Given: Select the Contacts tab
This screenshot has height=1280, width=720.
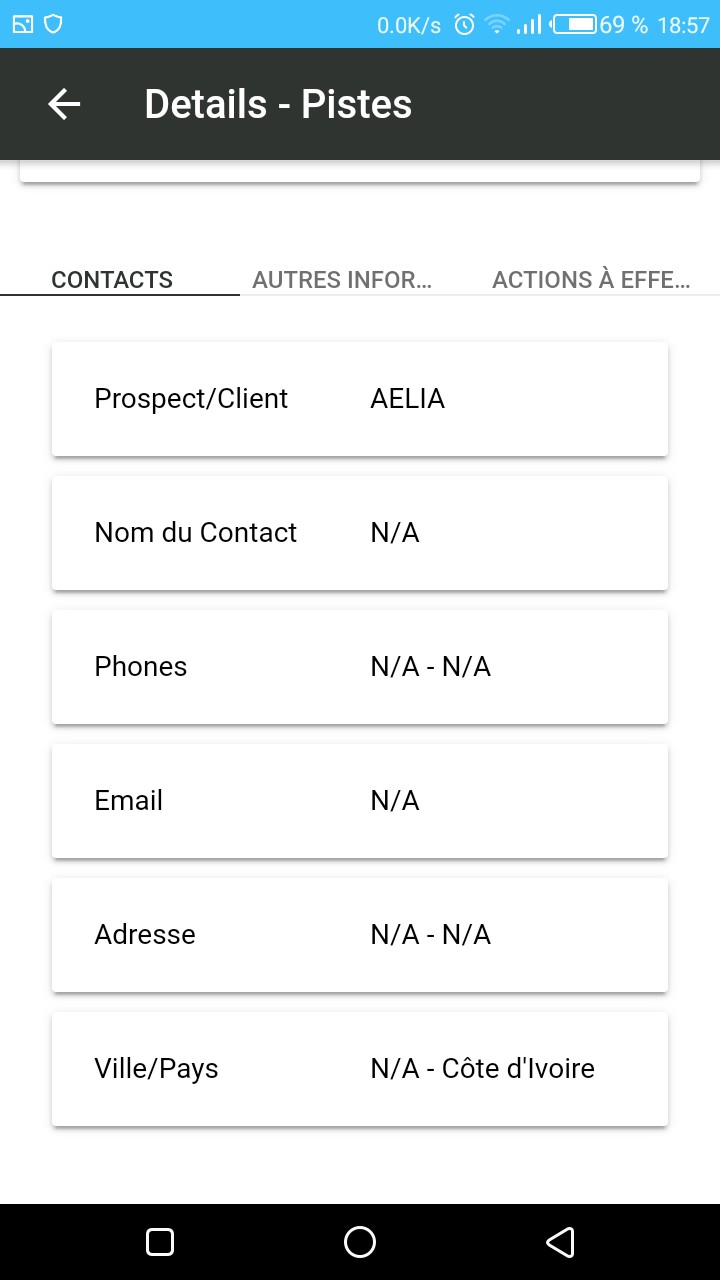Looking at the screenshot, I should (112, 280).
